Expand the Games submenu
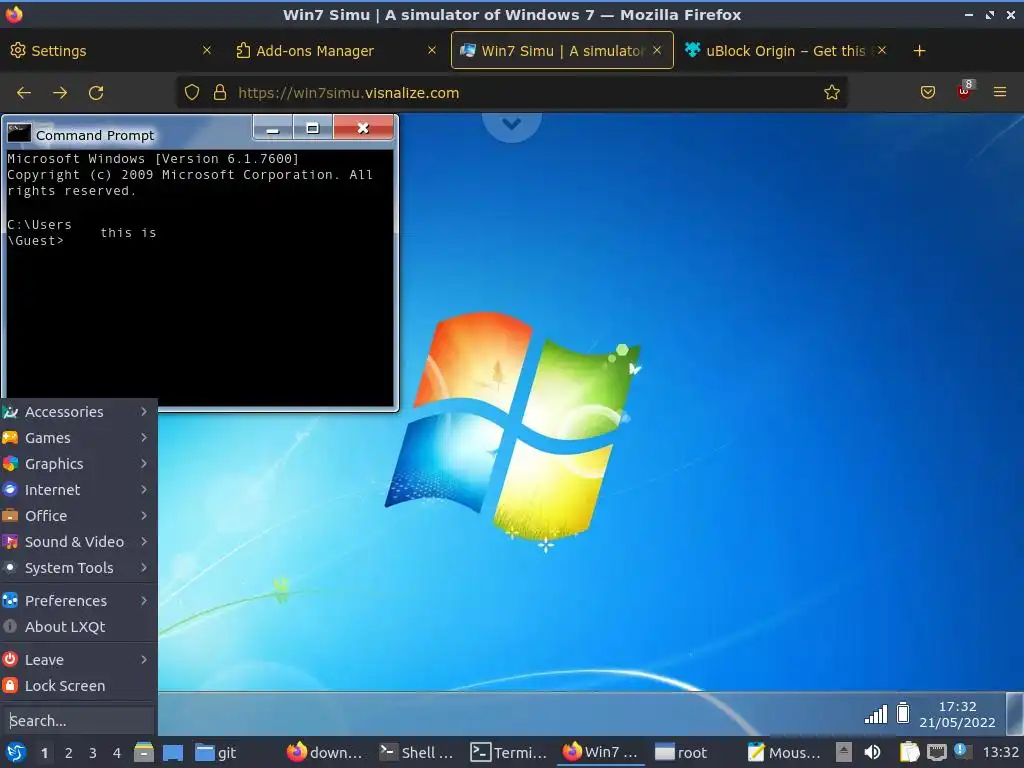Viewport: 1024px width, 768px height. click(78, 438)
